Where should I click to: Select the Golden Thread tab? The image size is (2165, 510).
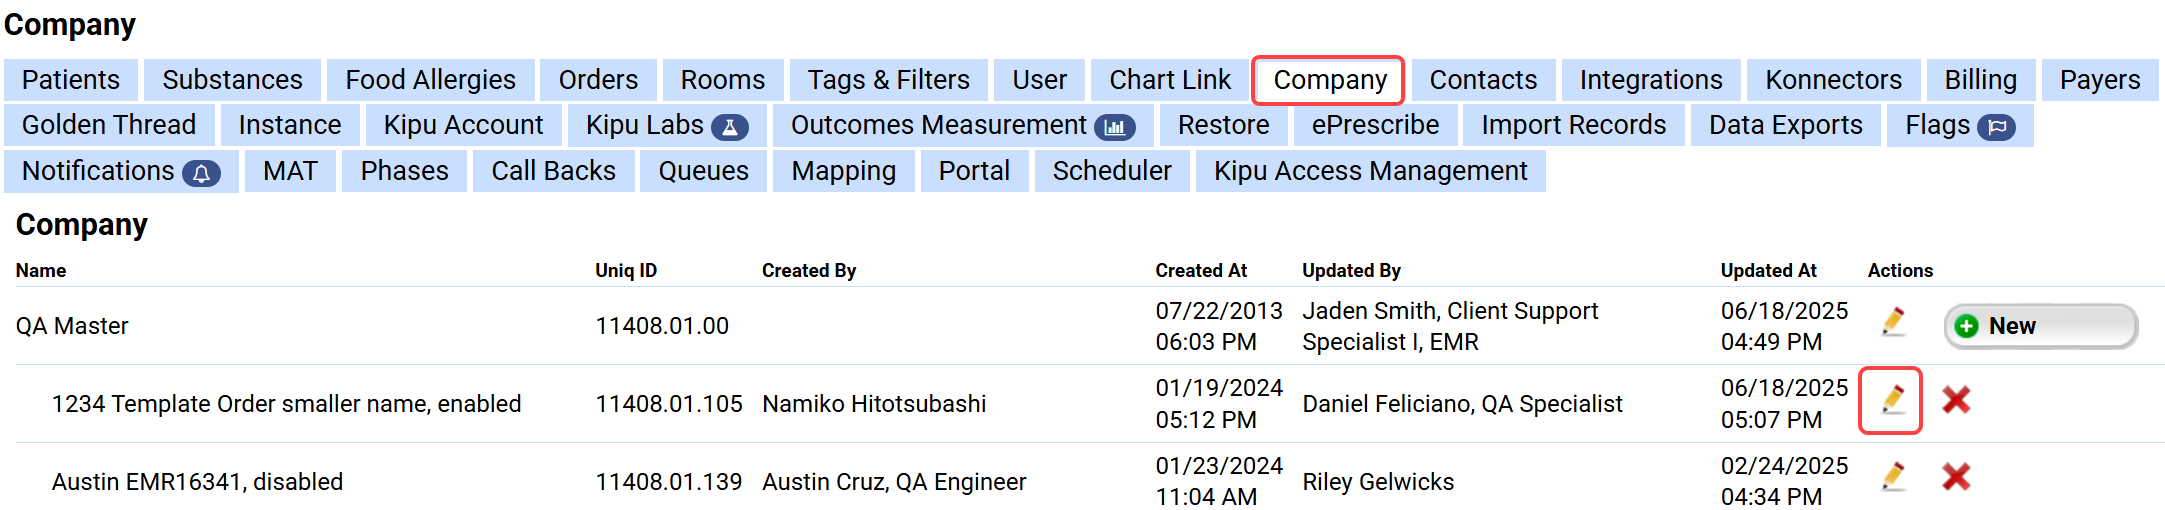(x=109, y=125)
